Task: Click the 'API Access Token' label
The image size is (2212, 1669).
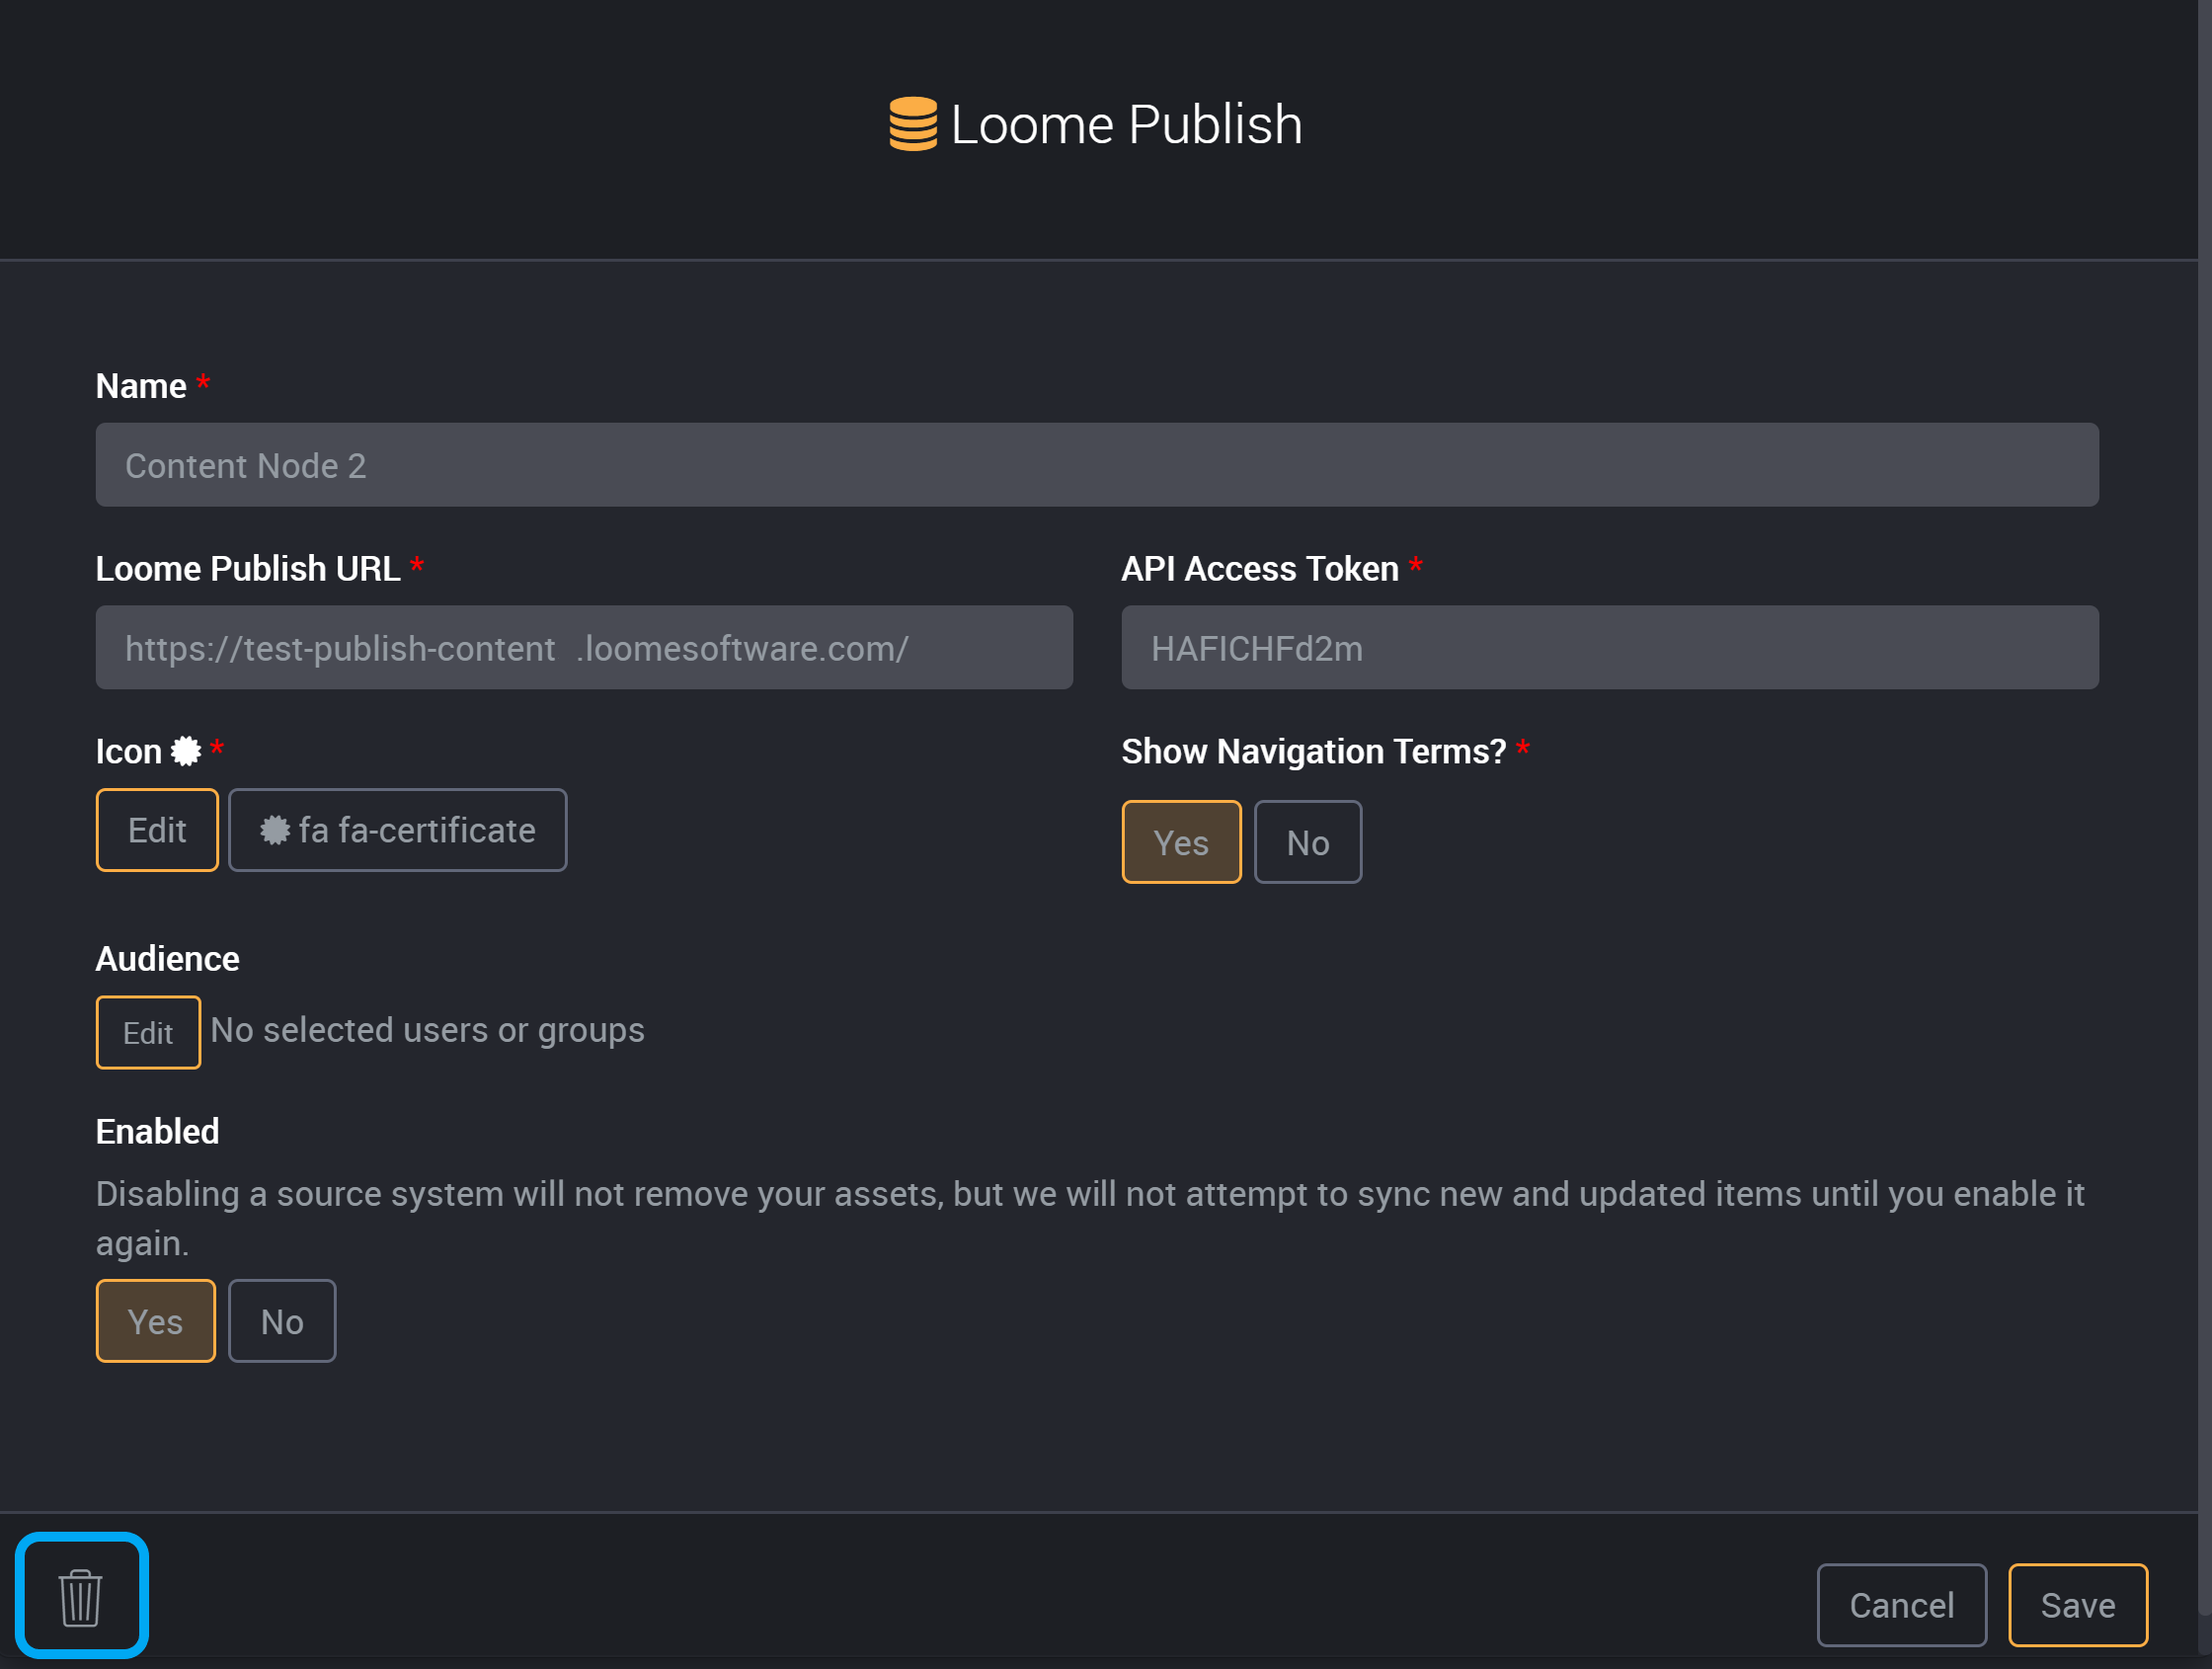Action: point(1259,568)
